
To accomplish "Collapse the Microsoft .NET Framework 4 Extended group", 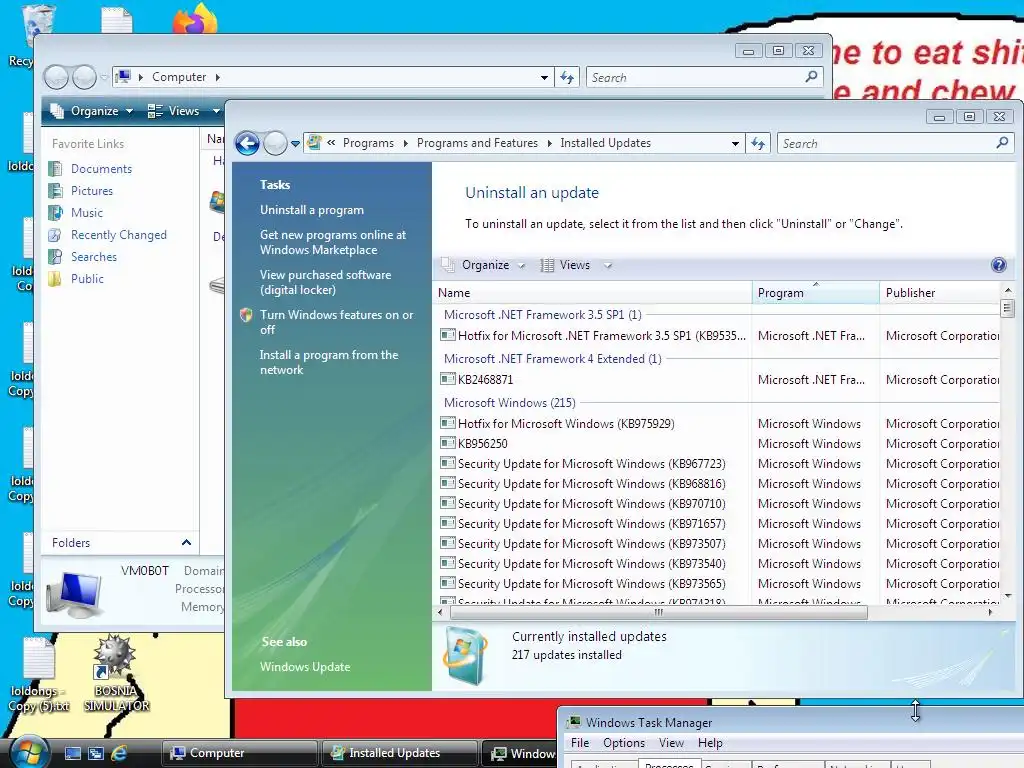I will (552, 359).
